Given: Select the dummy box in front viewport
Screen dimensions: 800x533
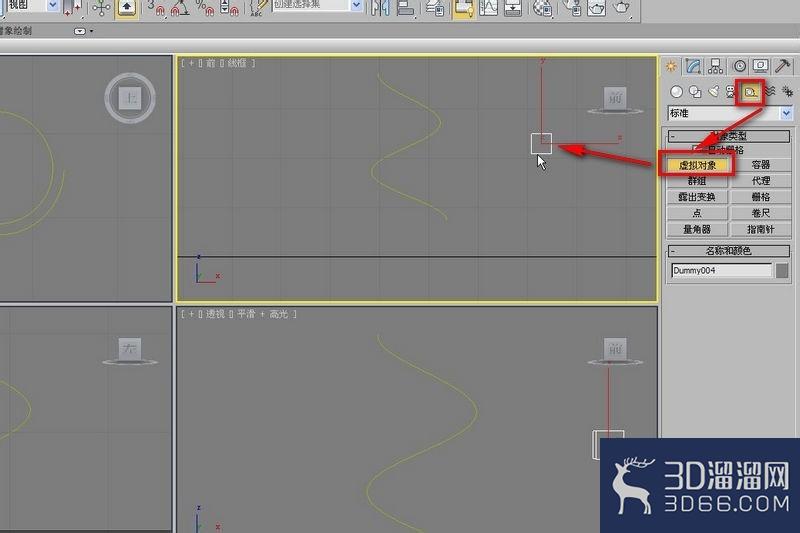Looking at the screenshot, I should coord(541,143).
